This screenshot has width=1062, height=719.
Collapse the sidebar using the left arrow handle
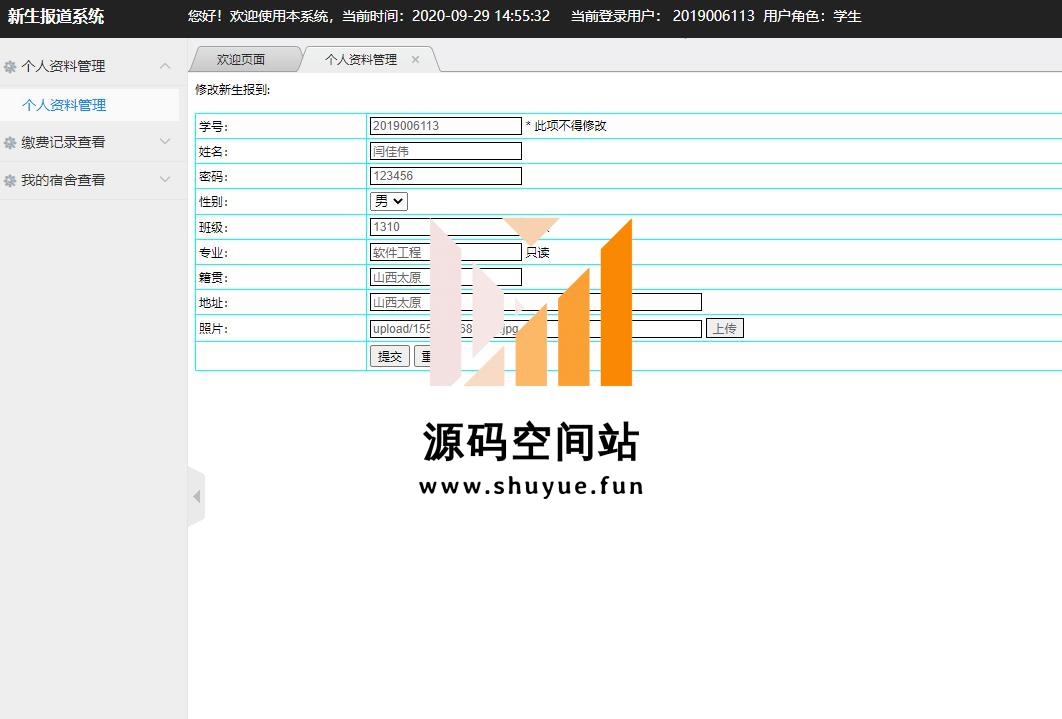[196, 496]
